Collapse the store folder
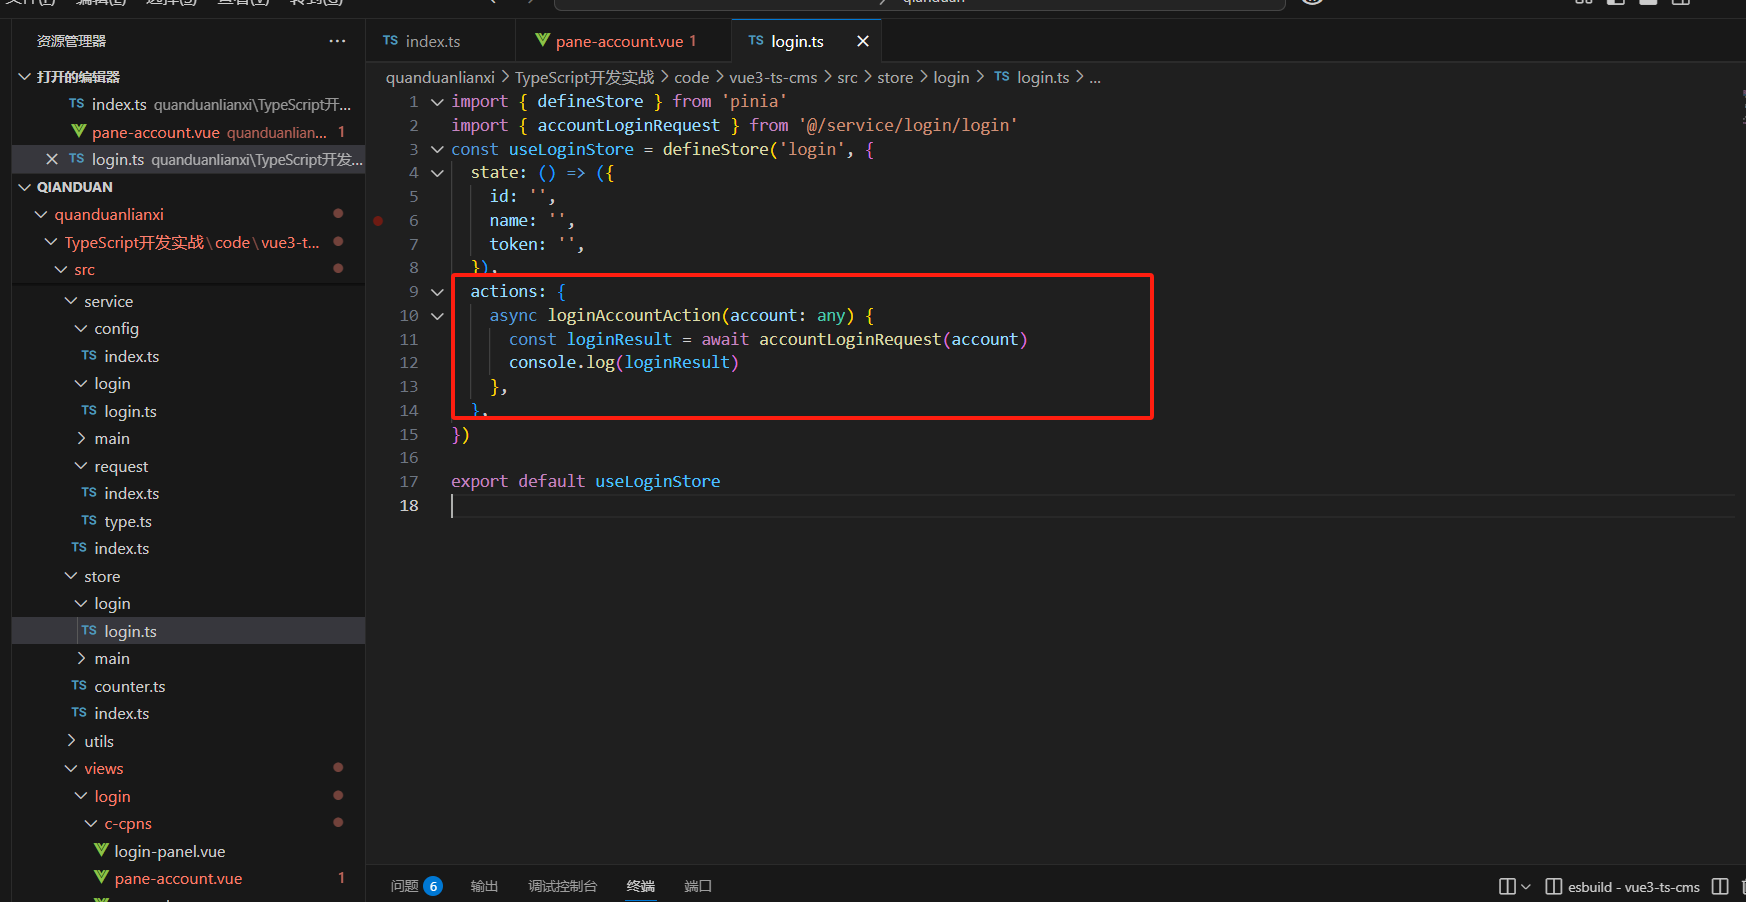The image size is (1746, 902). 71,577
